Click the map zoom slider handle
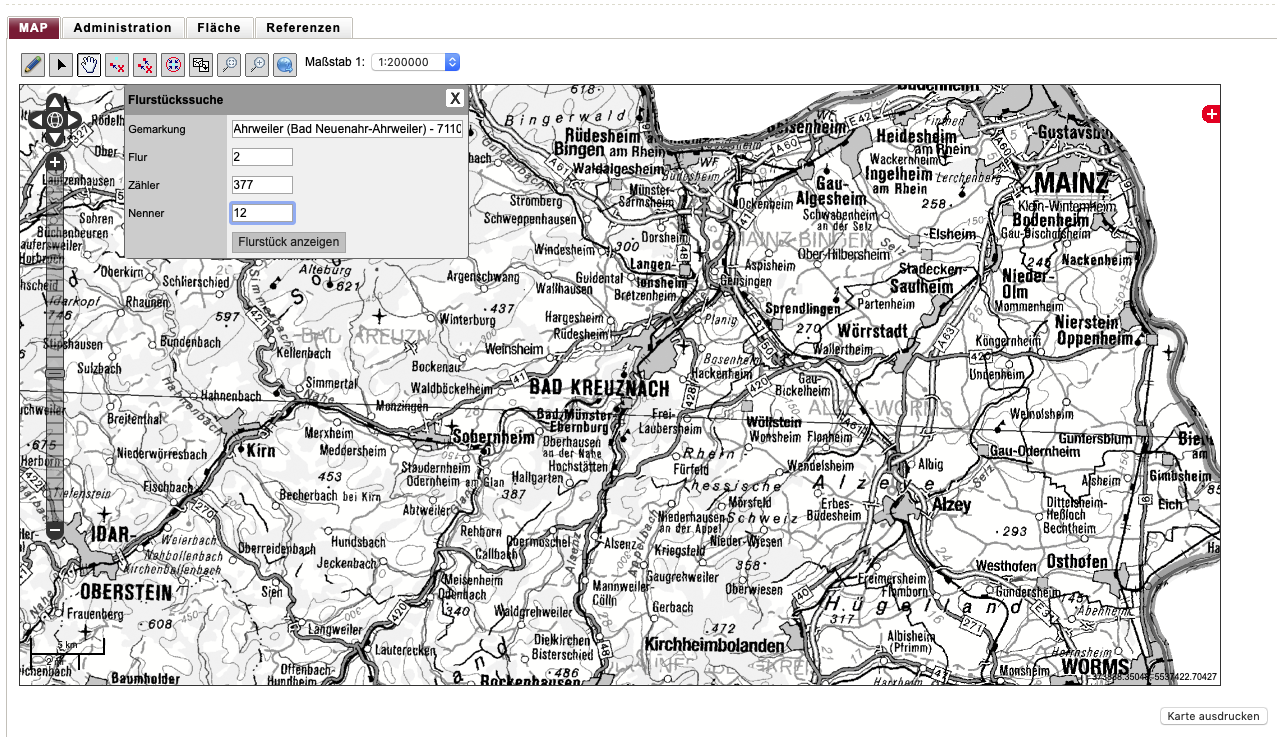1277x737 pixels. 55,373
